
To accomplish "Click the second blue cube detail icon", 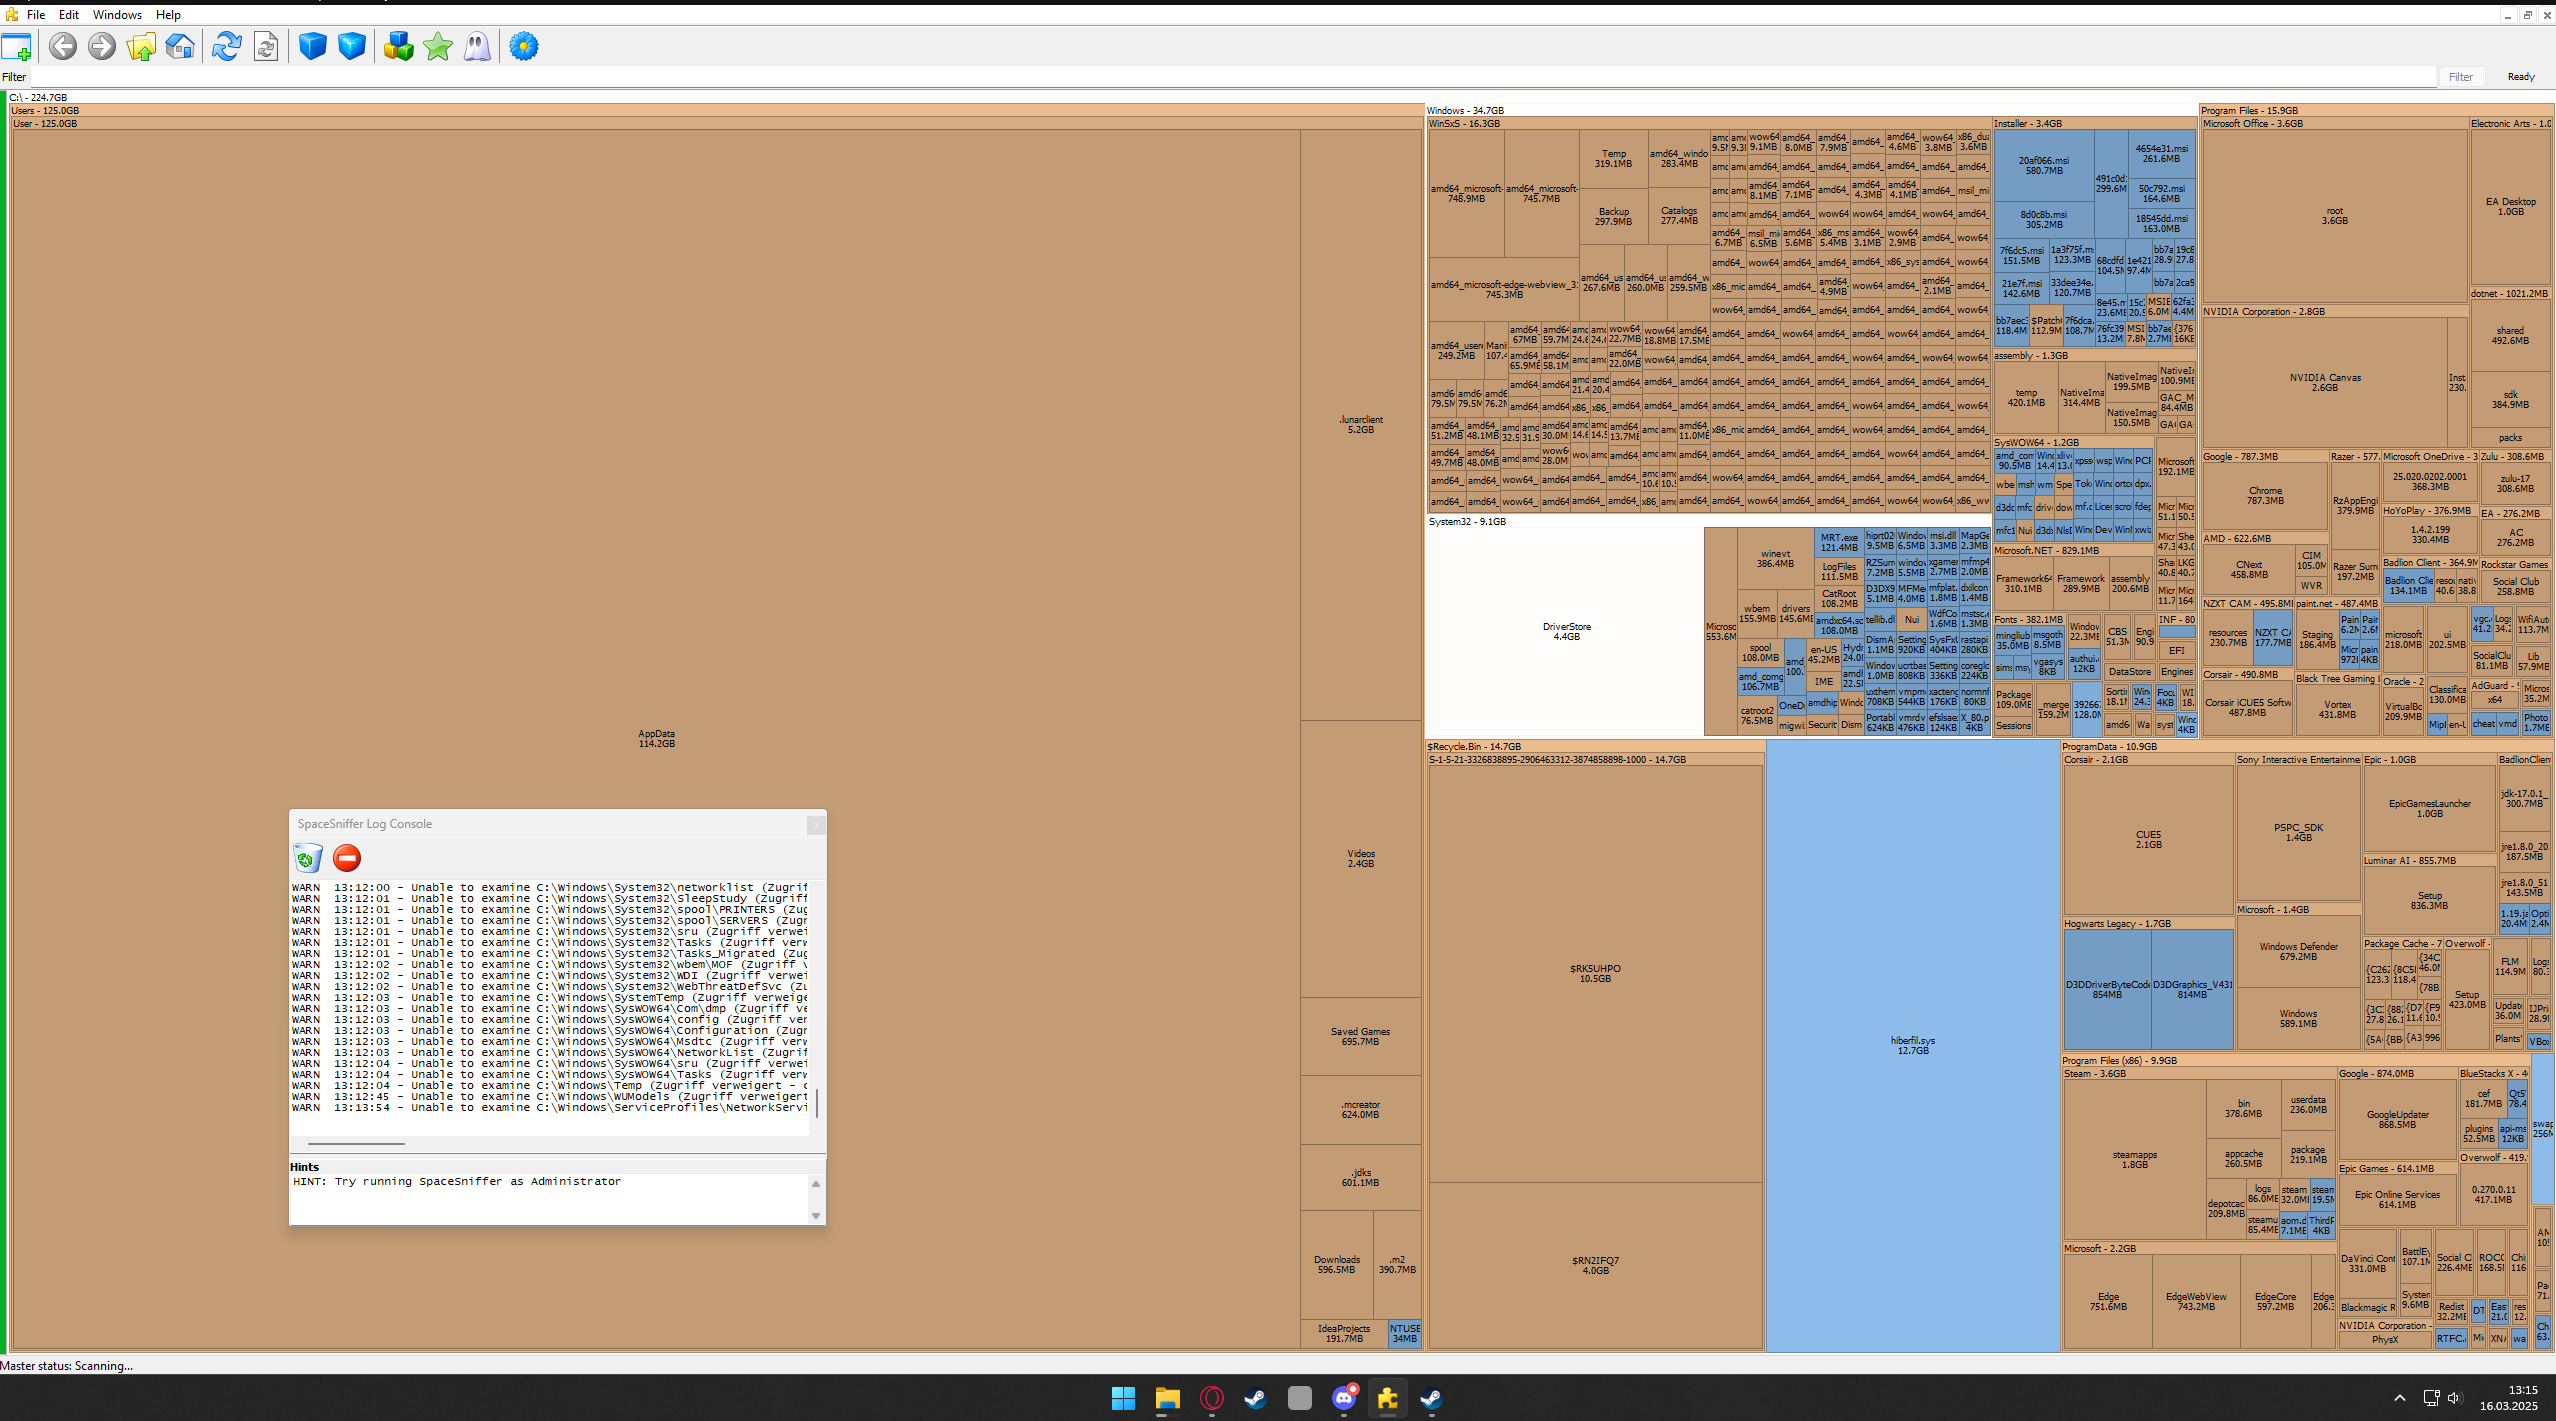I will 352,47.
